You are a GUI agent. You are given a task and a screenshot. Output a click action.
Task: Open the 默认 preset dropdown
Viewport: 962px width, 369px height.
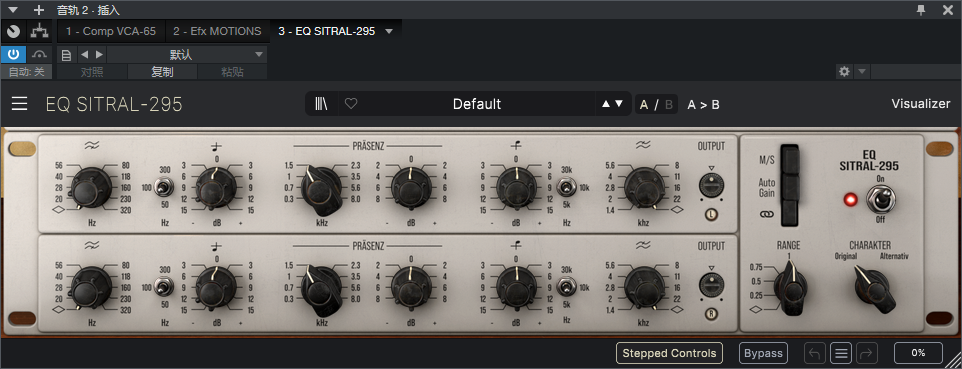(187, 55)
